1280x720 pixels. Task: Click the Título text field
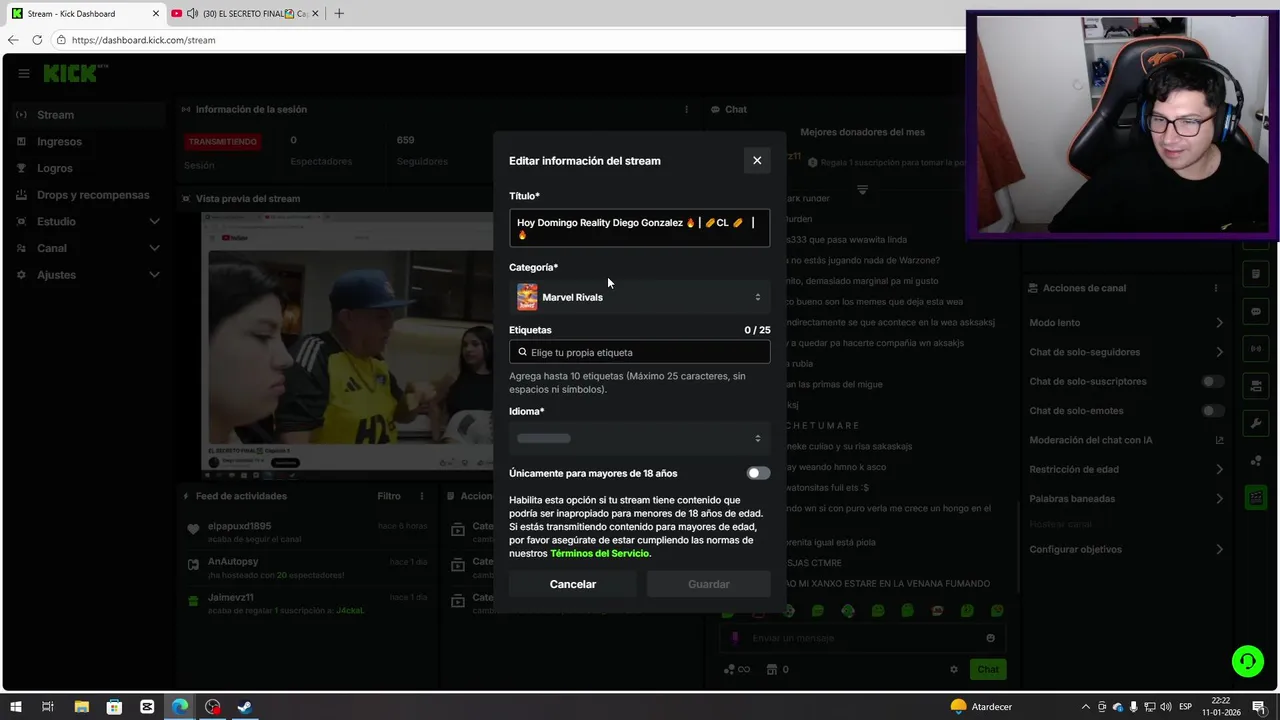639,228
